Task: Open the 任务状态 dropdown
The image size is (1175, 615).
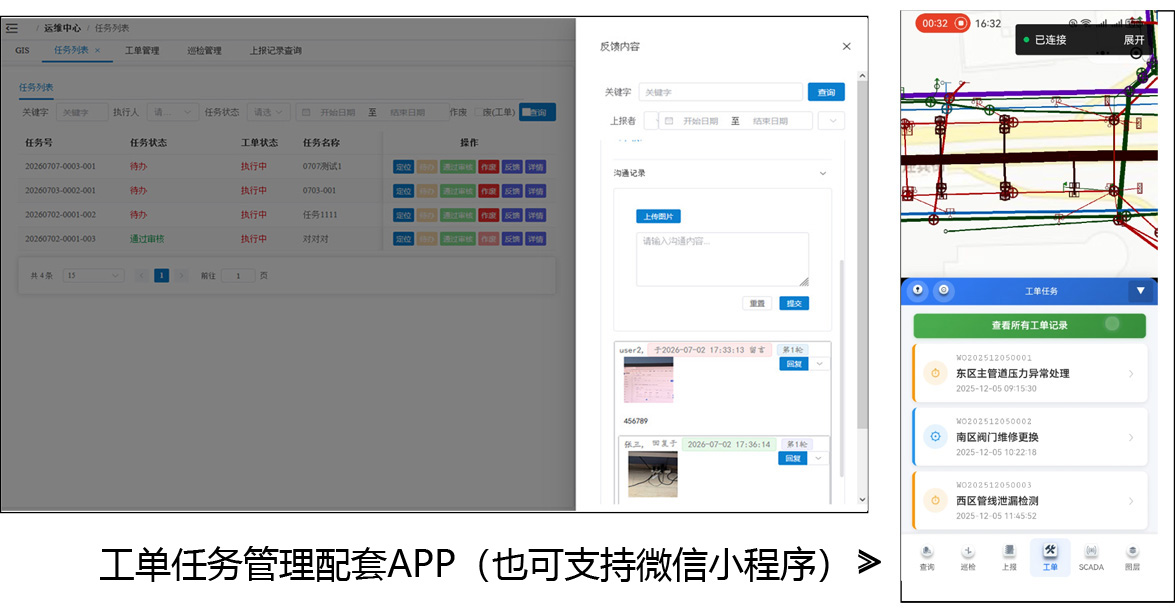Action: coord(268,112)
